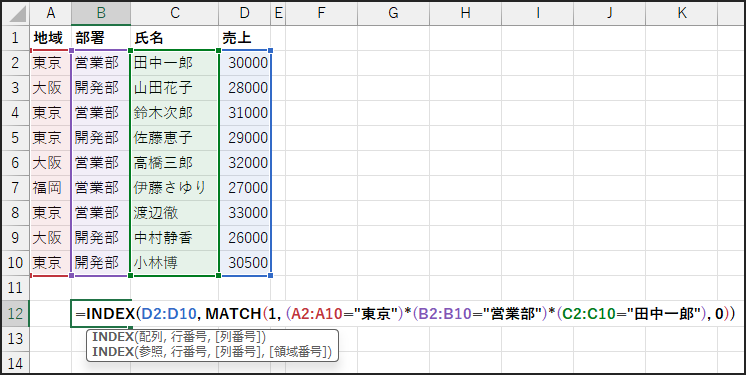746x375 pixels.
Task: Click the cell with 渡辺徹
Action: pyautogui.click(x=175, y=213)
